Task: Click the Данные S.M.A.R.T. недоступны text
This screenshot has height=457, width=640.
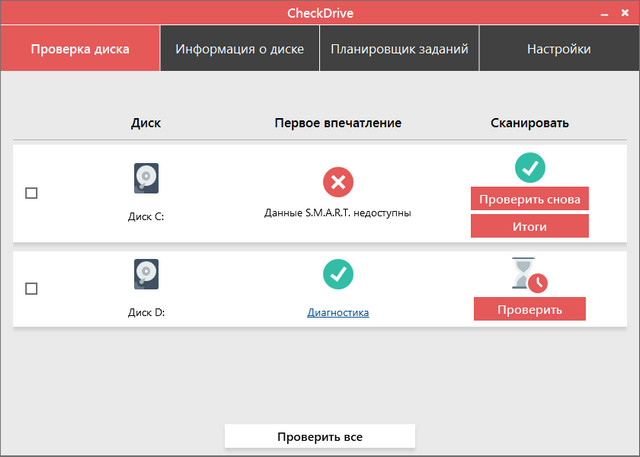Action: pos(338,213)
